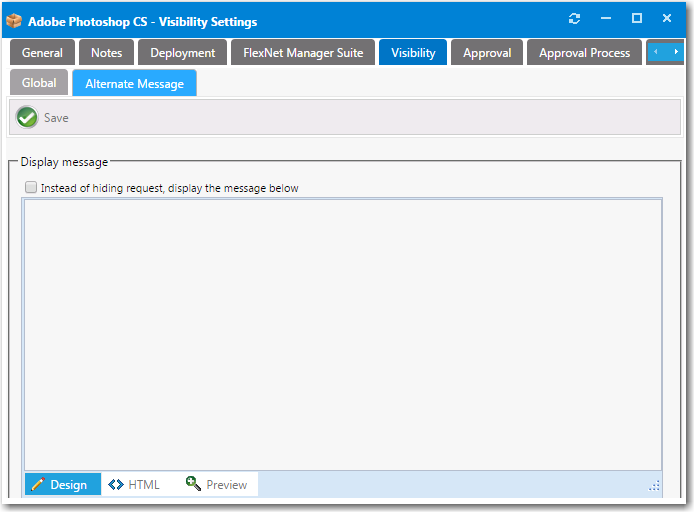Click the editor resize grip corner
Image resolution: width=694 pixels, height=512 pixels.
pos(654,485)
